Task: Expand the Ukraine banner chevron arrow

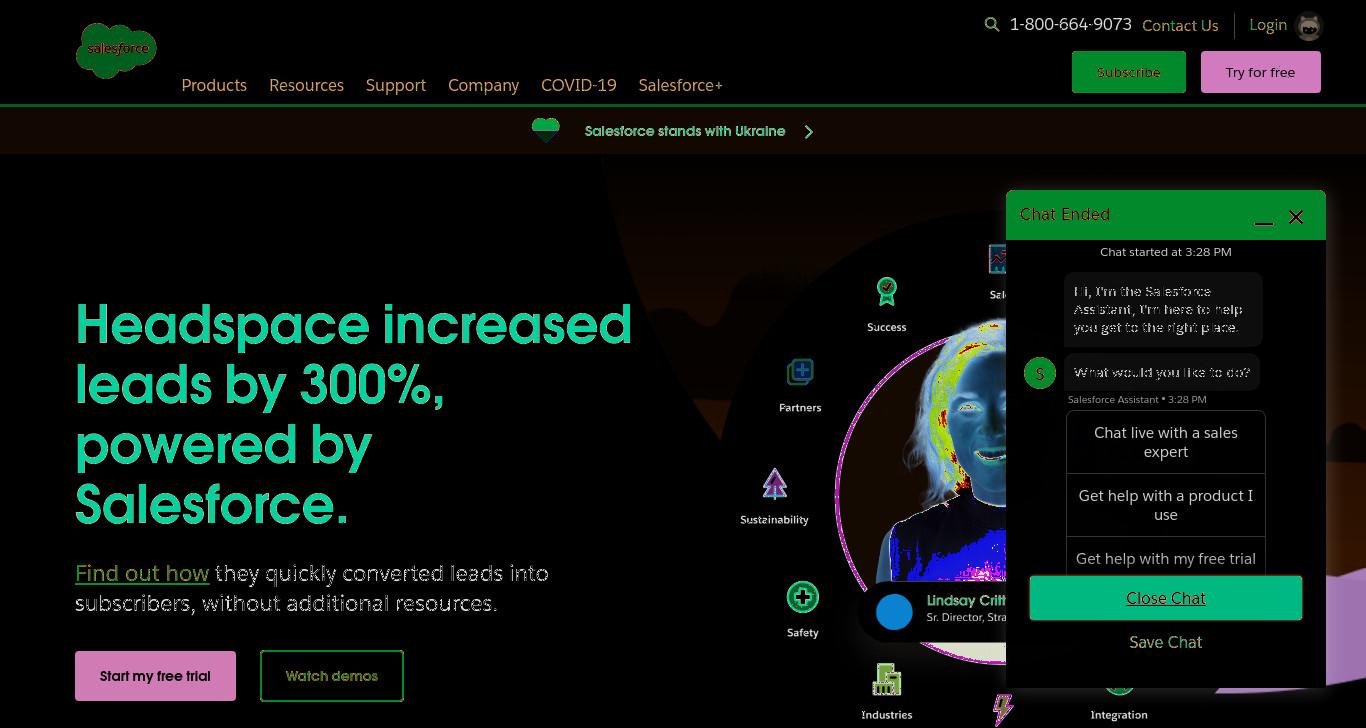Action: pyautogui.click(x=809, y=131)
